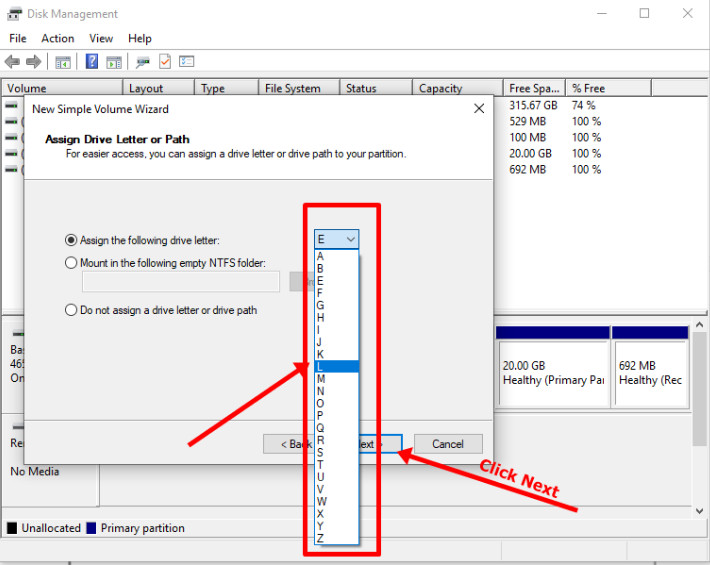This screenshot has width=710, height=565.
Task: Open the View menu
Action: coord(101,38)
